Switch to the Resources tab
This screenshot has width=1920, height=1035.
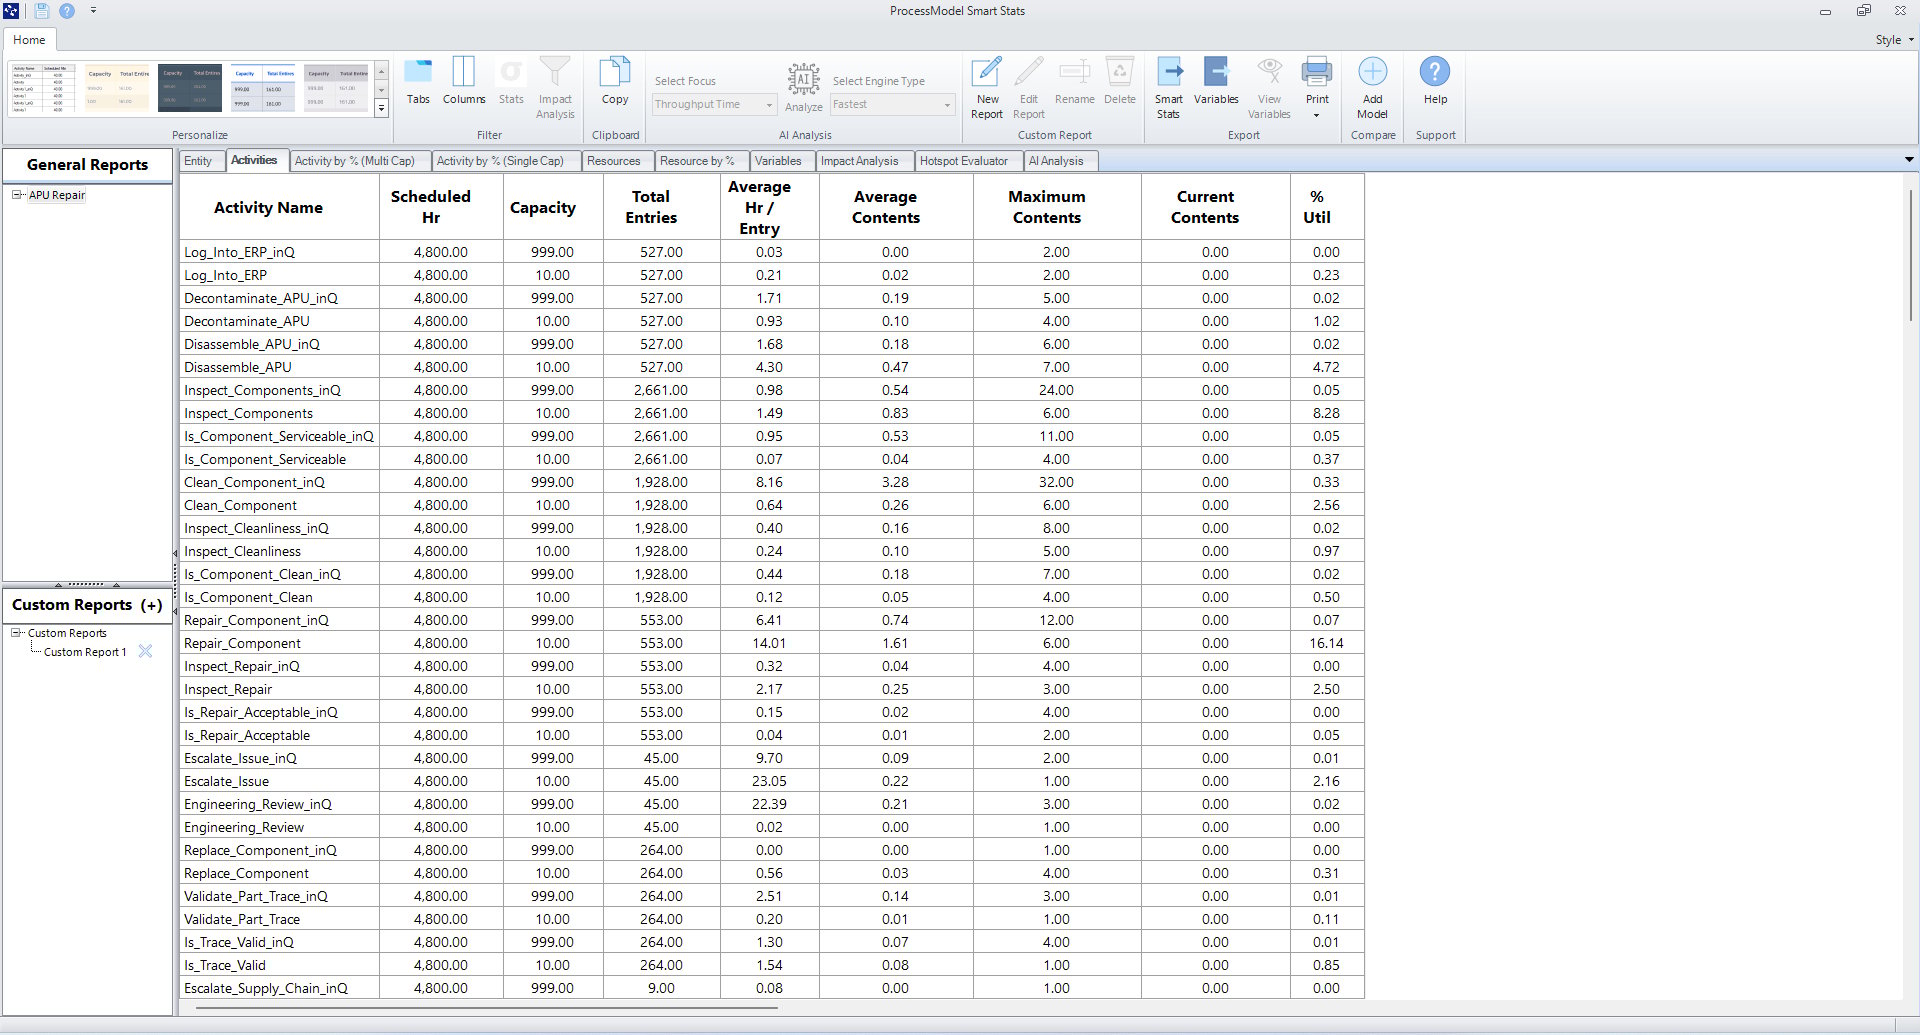point(613,161)
